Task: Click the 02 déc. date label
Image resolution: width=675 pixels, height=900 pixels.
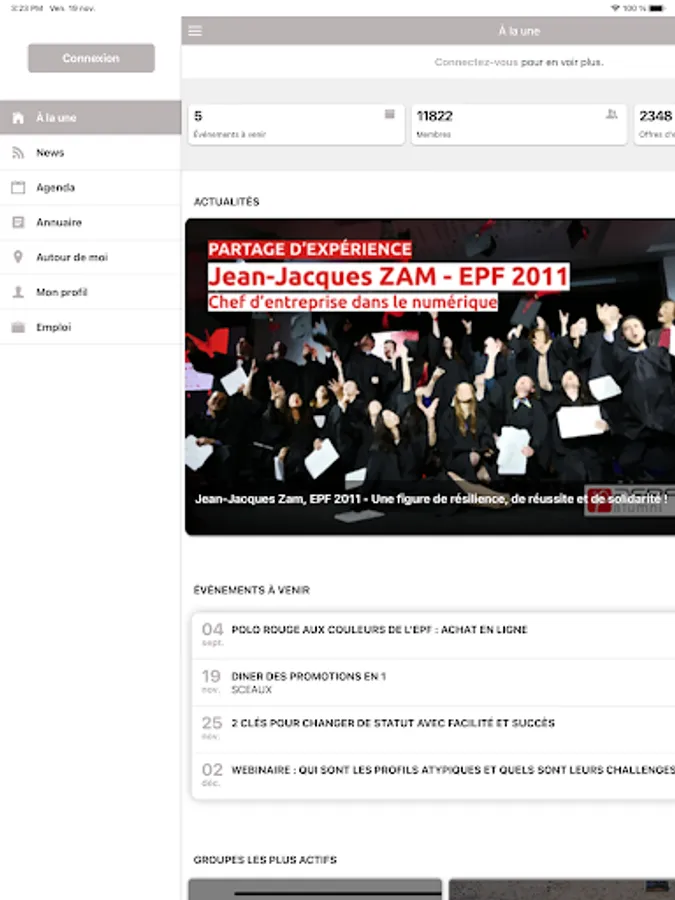Action: [x=212, y=774]
